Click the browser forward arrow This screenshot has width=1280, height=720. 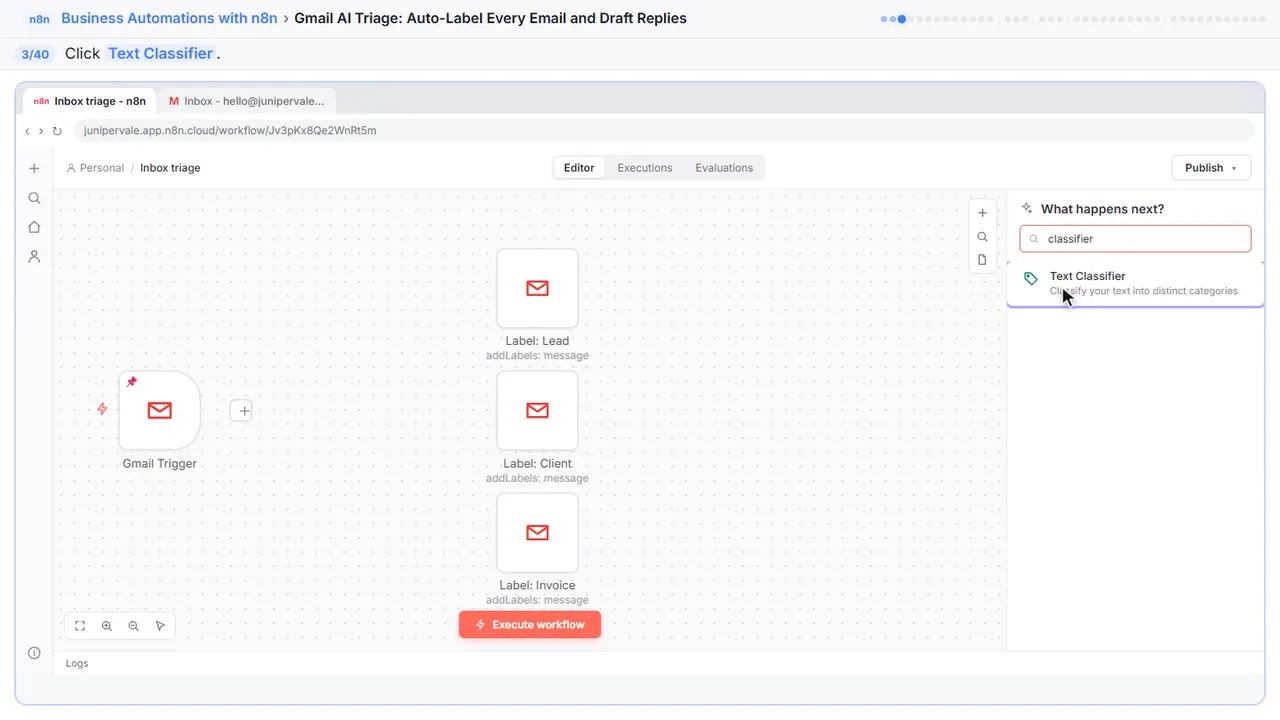click(40, 131)
